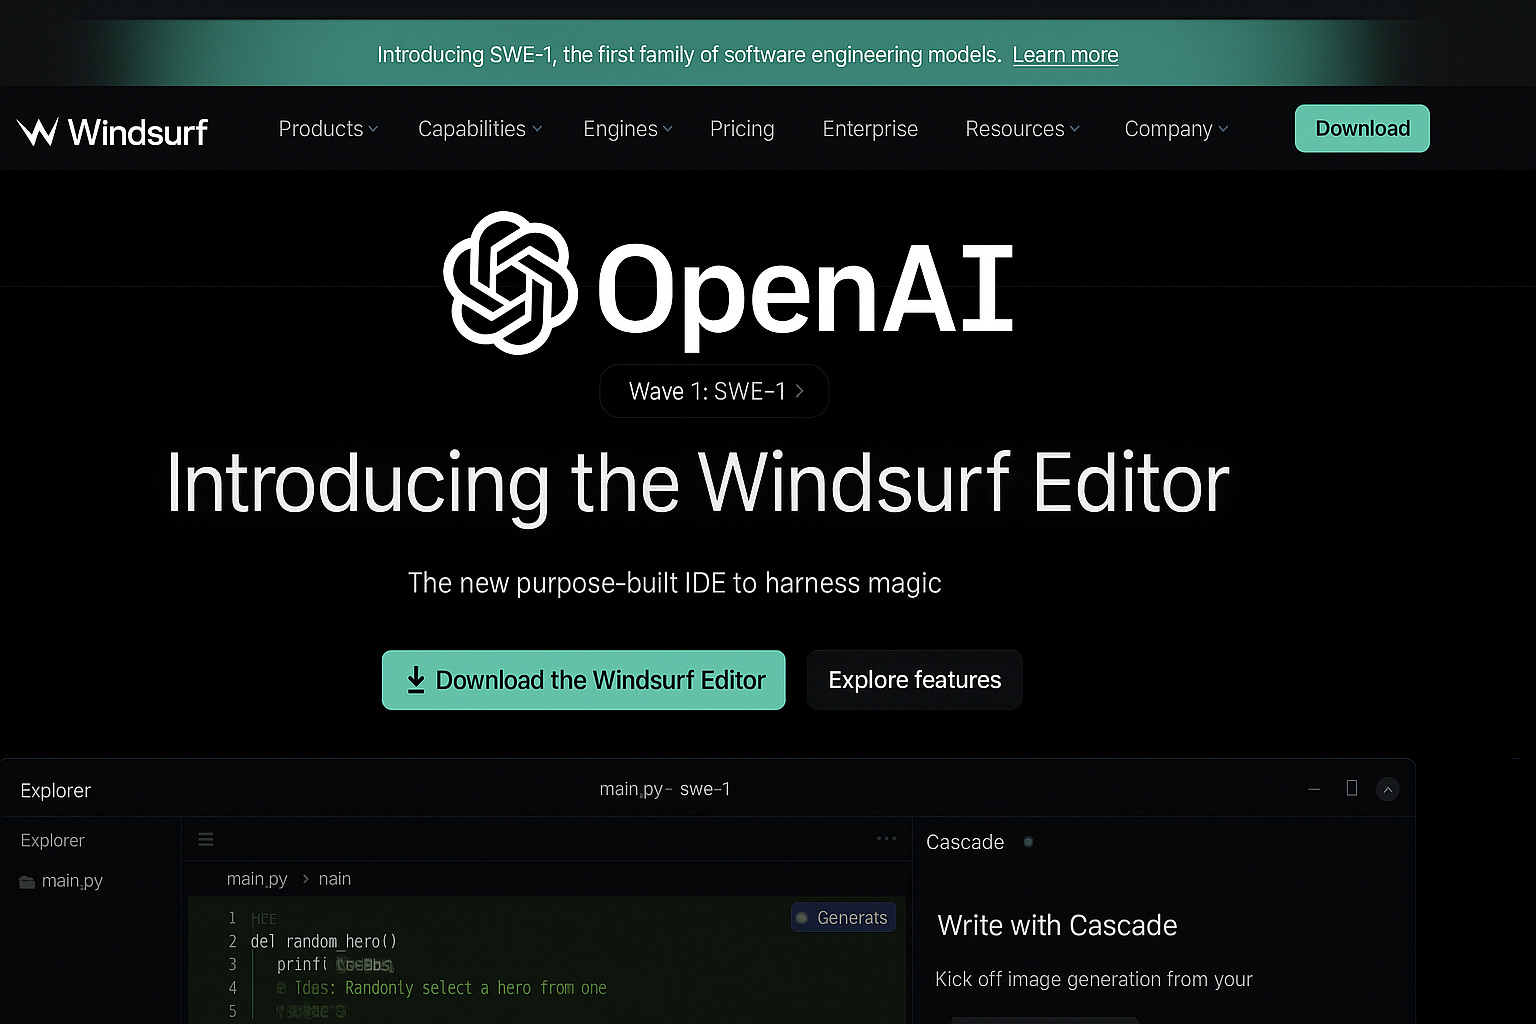The width and height of the screenshot is (1536, 1024).
Task: Click code line 2 del random_hero()
Action: pos(324,941)
